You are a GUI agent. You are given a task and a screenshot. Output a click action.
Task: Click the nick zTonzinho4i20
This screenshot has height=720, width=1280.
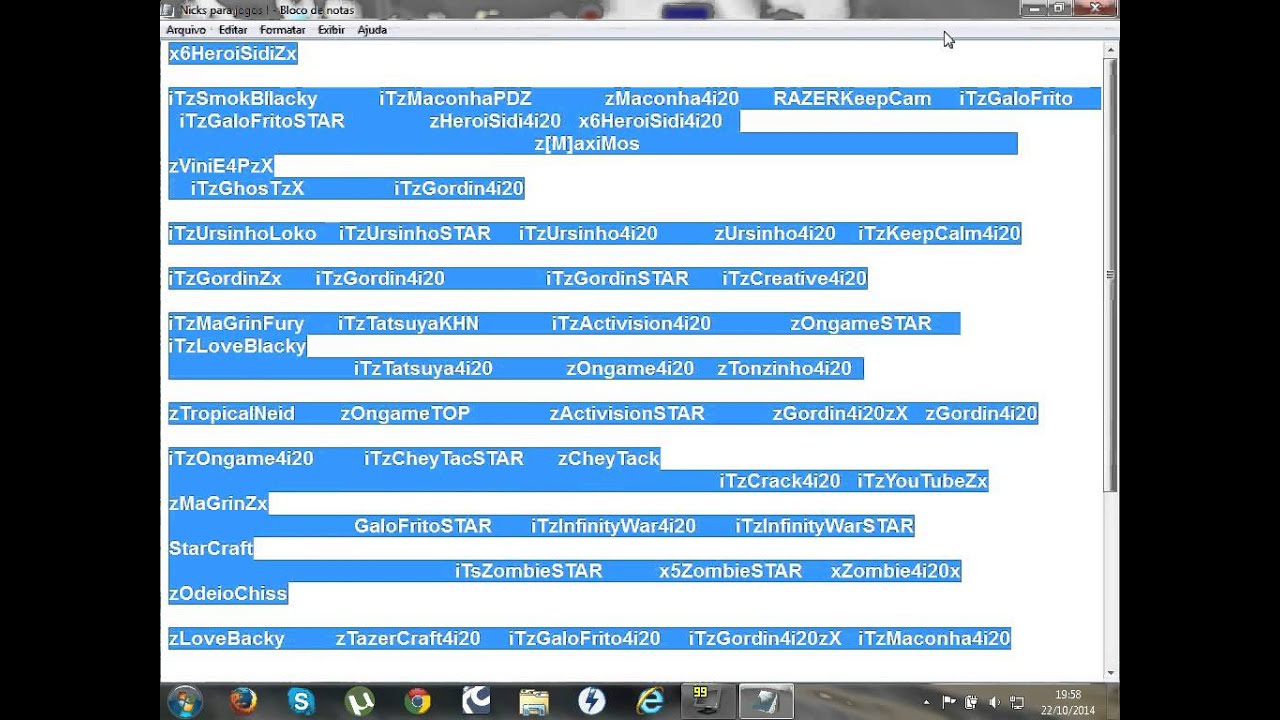tap(784, 369)
